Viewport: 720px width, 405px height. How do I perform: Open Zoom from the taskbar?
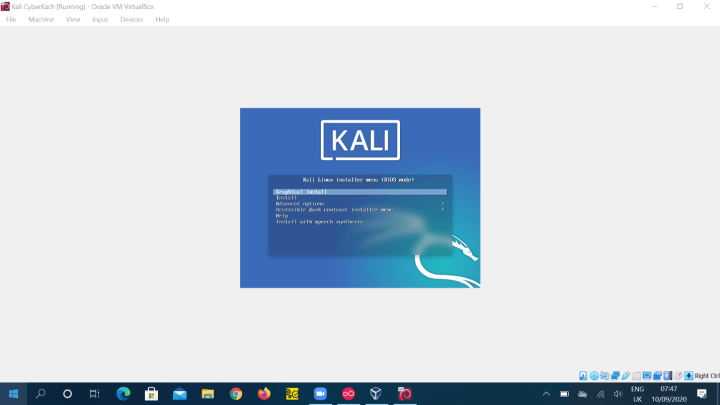click(320, 394)
